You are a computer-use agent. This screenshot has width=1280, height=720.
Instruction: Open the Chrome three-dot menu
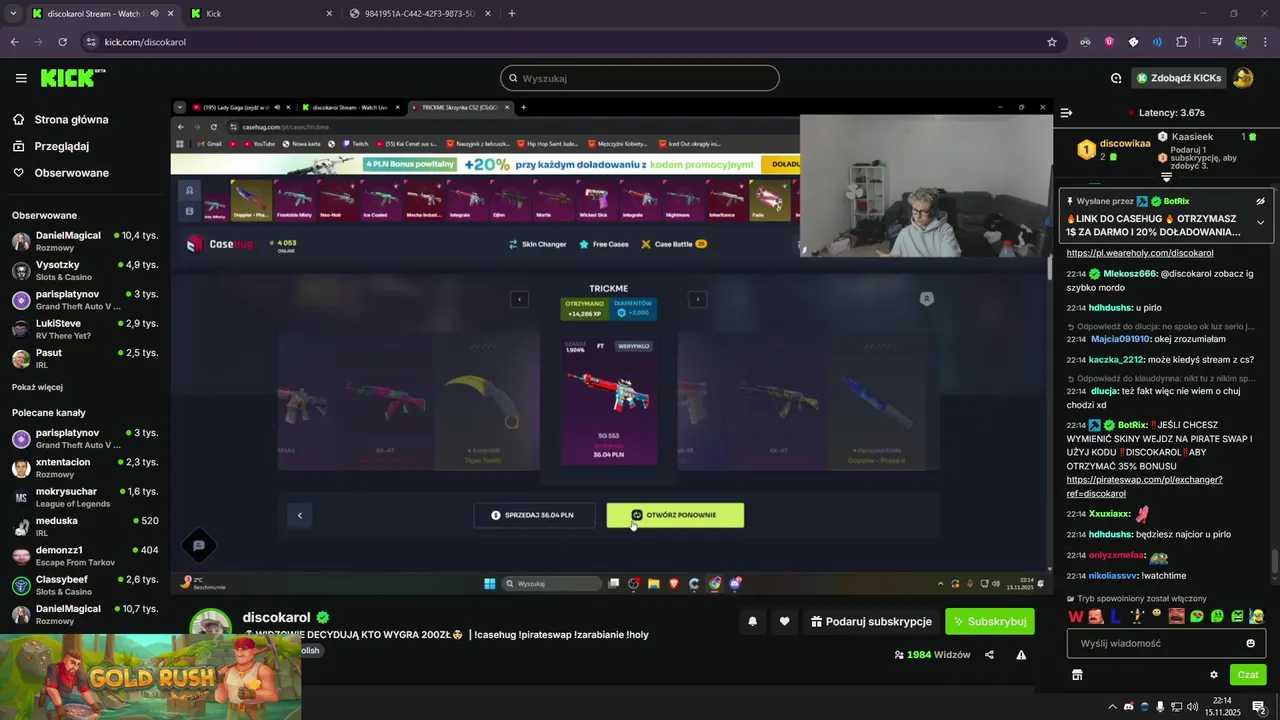tap(1265, 42)
